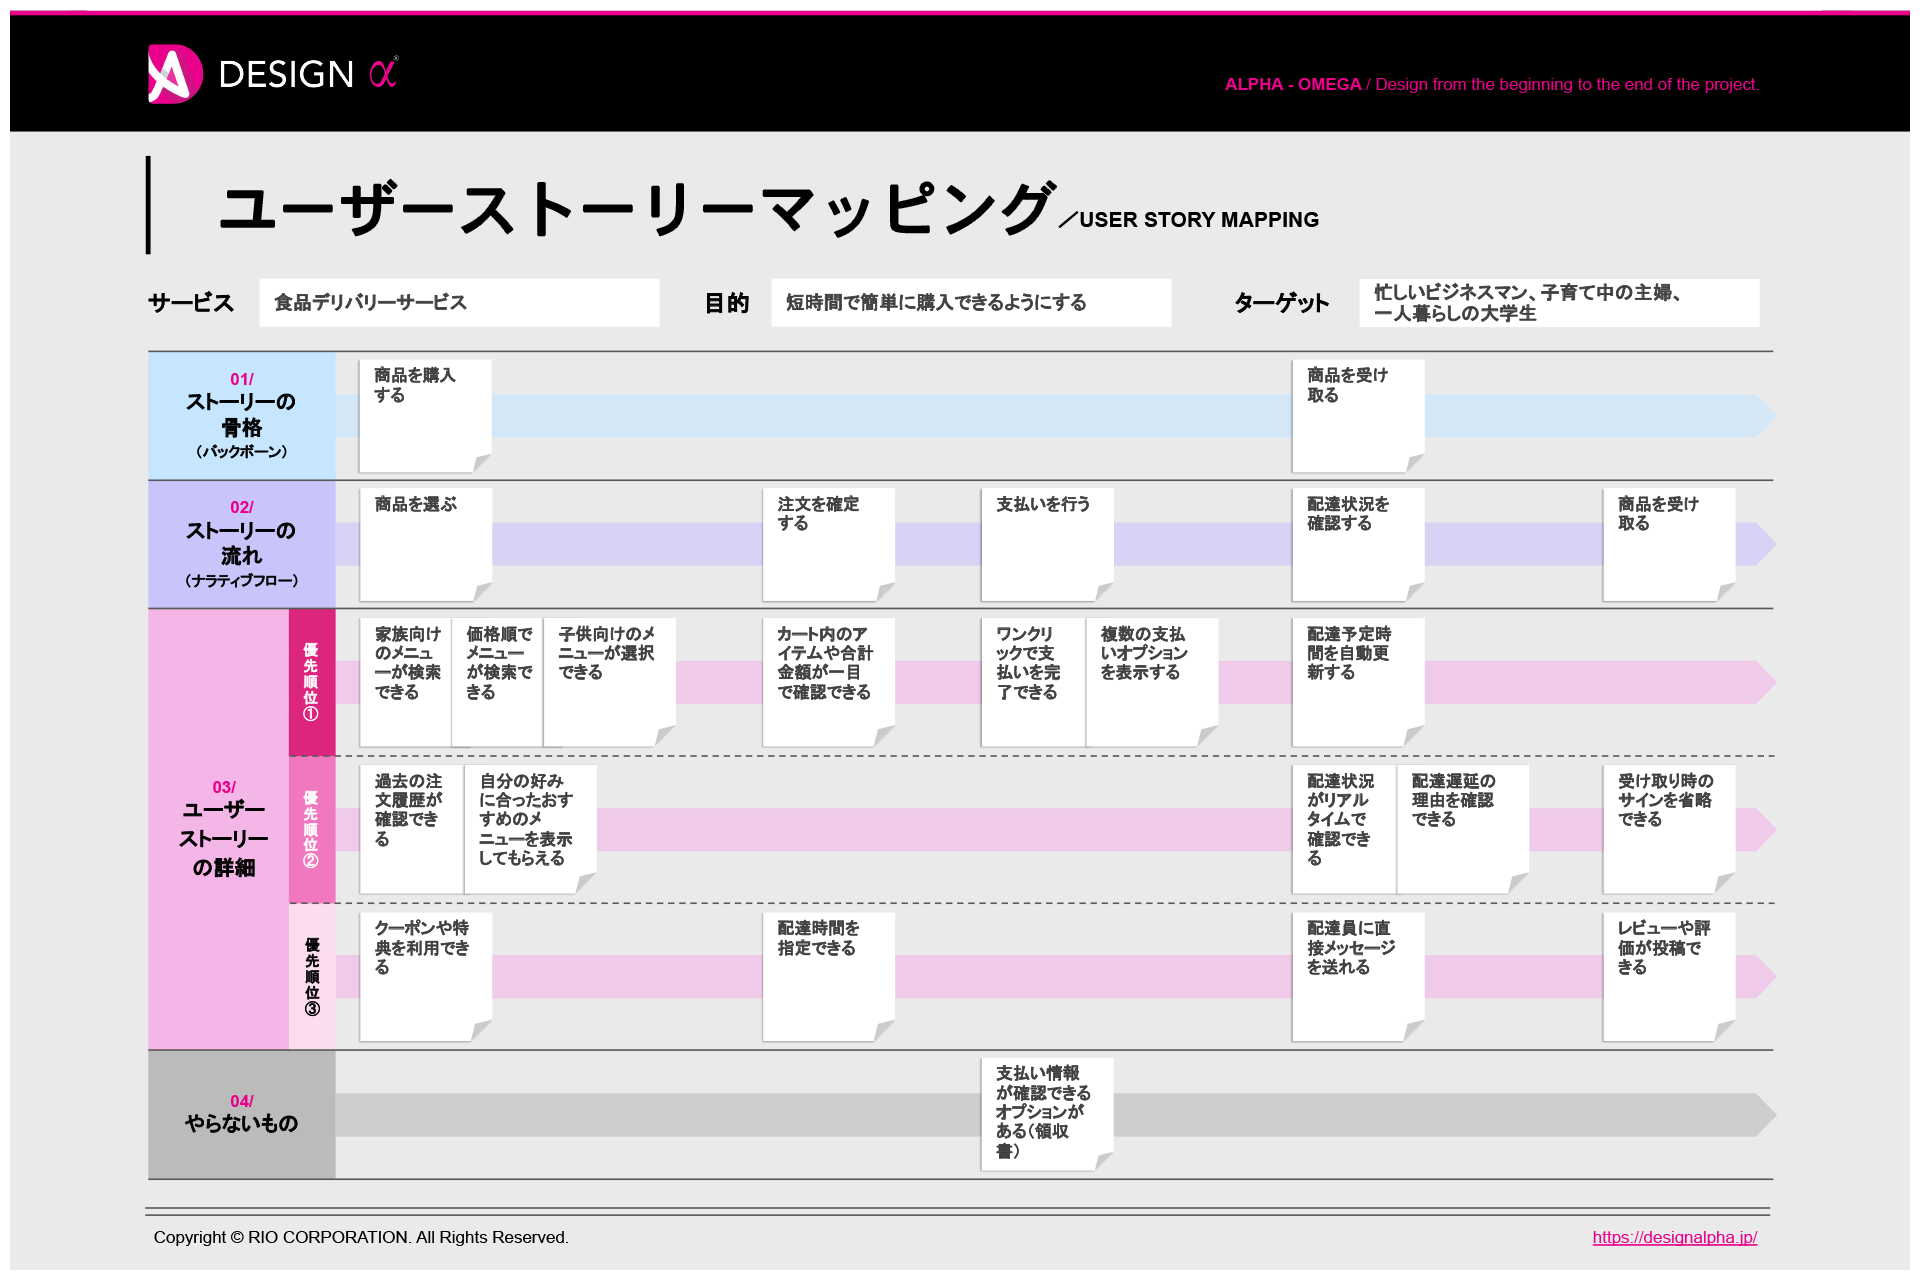Select the クーポンや特典を利用できる note
This screenshot has width=1920, height=1280.
click(x=425, y=977)
